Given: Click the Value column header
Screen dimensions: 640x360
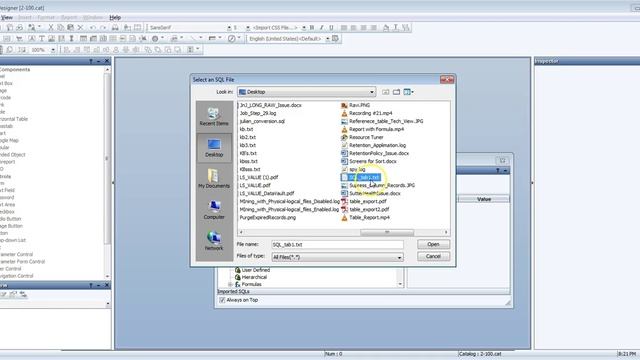Looking at the screenshot, I should pyautogui.click(x=484, y=199).
